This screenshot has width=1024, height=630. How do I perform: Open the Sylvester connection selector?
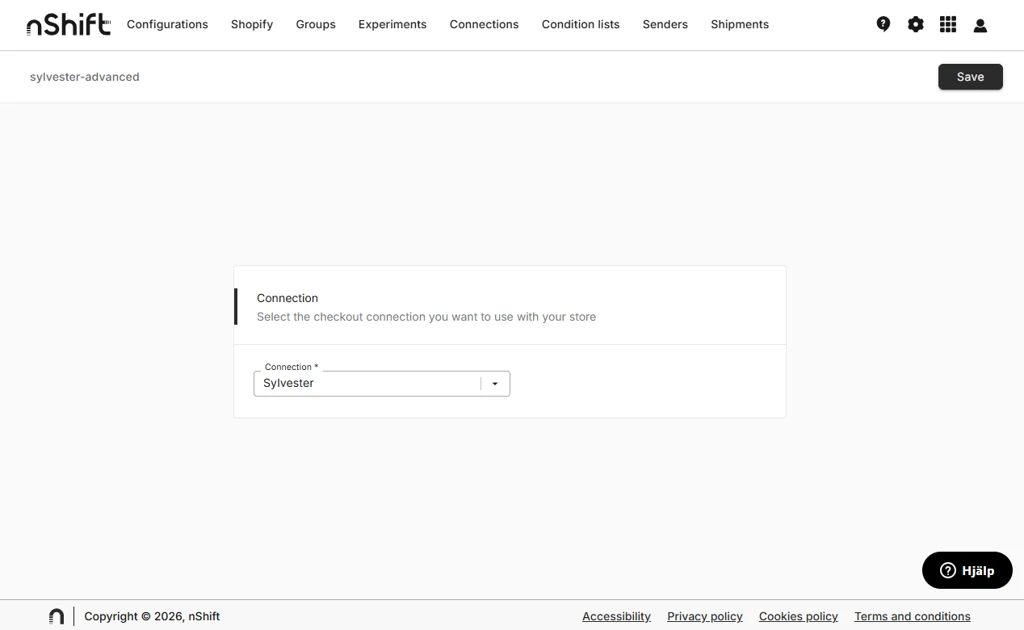(380, 383)
